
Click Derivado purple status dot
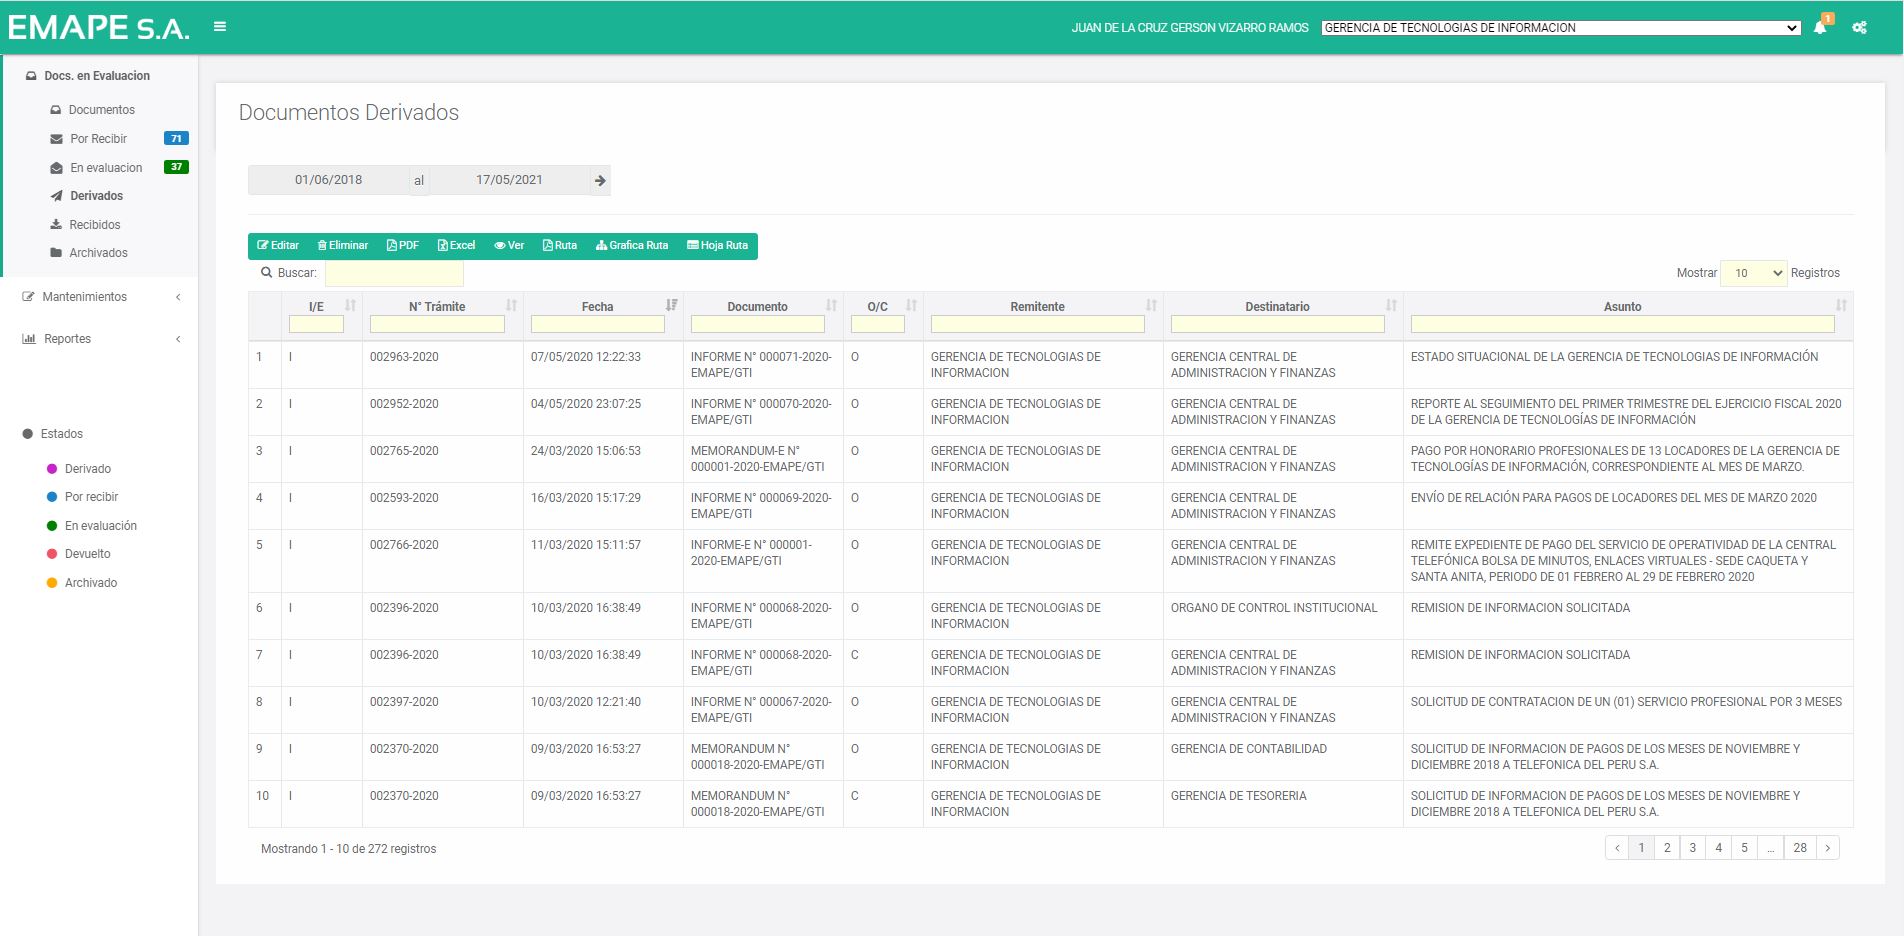tap(52, 469)
